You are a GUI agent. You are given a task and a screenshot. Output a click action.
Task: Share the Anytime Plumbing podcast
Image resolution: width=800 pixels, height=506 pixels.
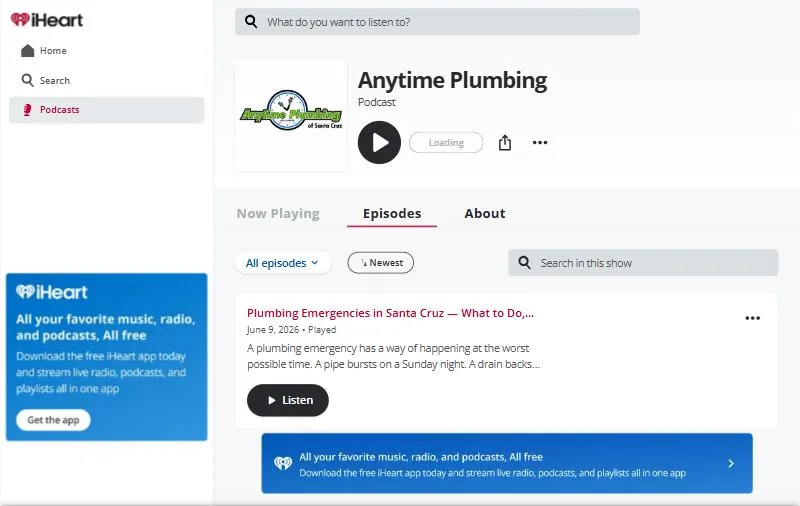(x=505, y=142)
